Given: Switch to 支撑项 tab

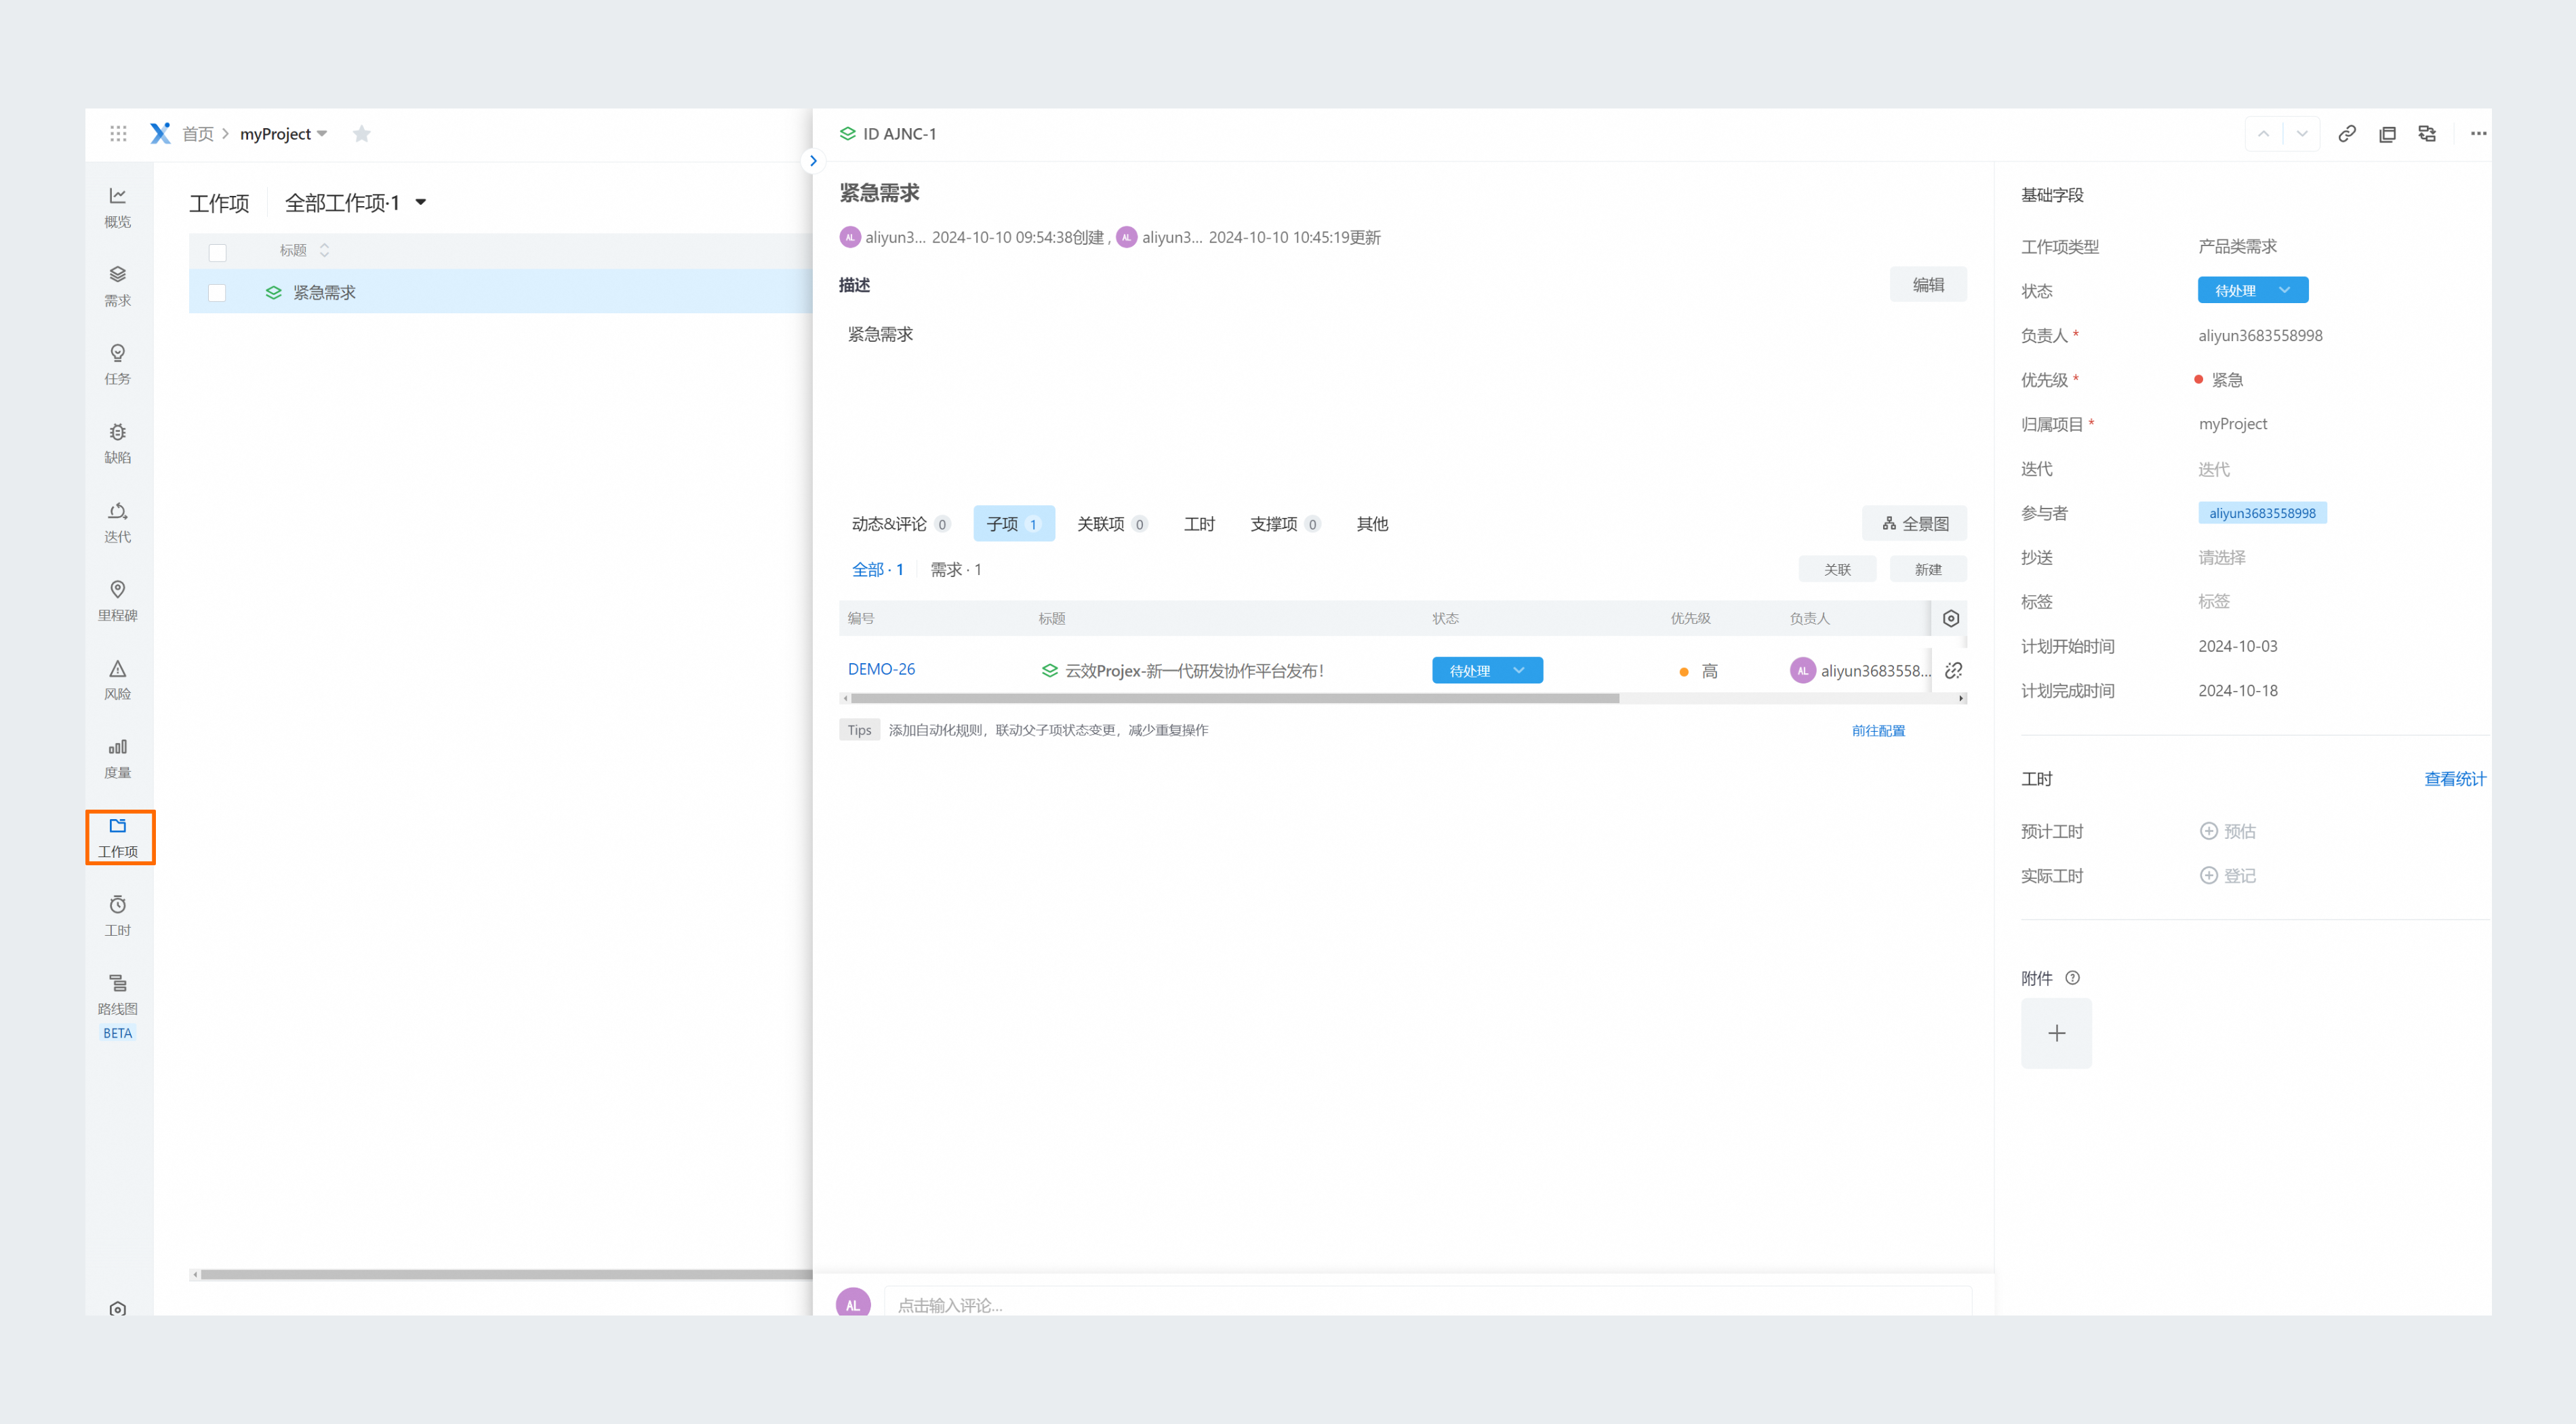Looking at the screenshot, I should (x=1285, y=523).
